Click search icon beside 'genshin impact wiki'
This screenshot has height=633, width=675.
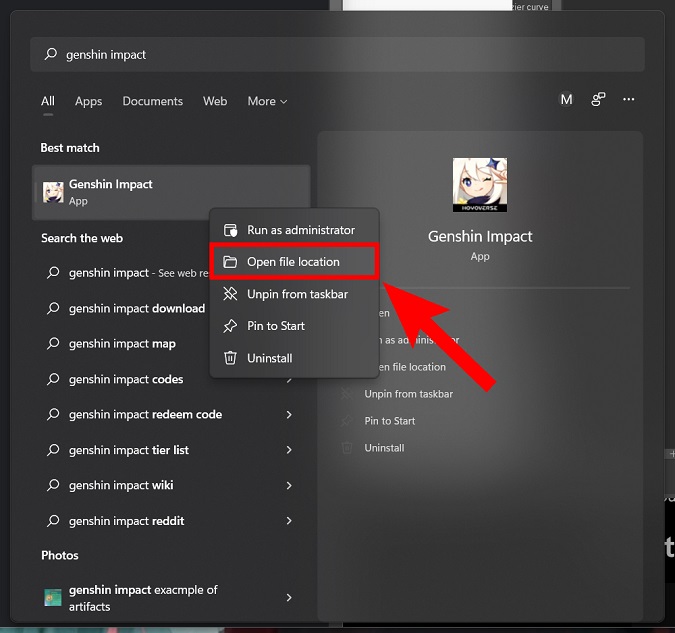53,485
